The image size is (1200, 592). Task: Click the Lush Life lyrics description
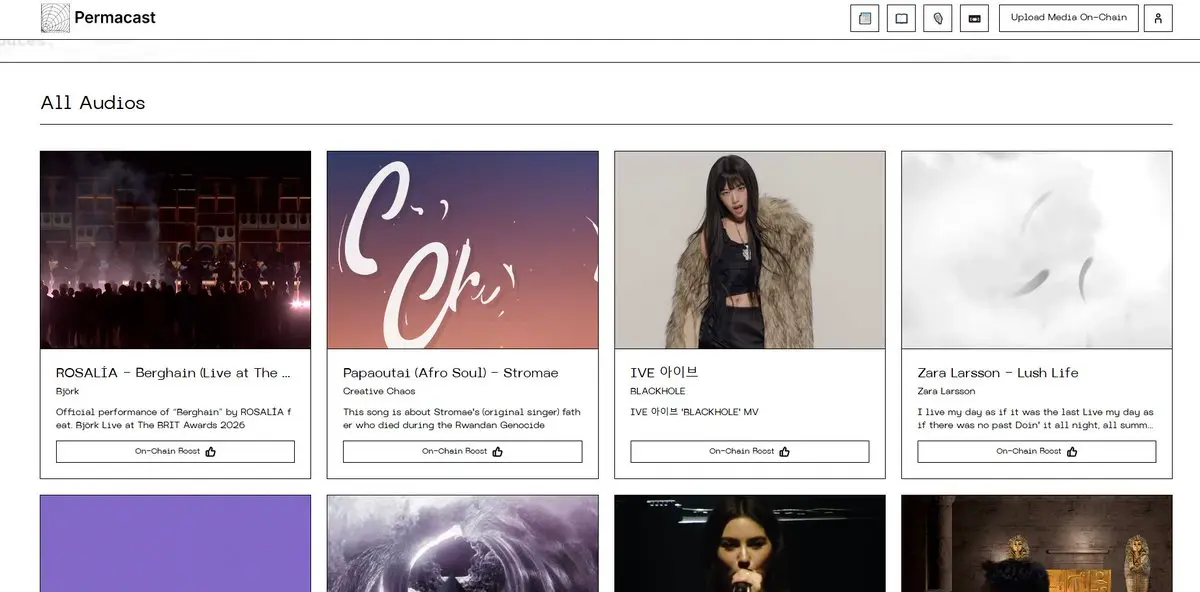[1036, 418]
